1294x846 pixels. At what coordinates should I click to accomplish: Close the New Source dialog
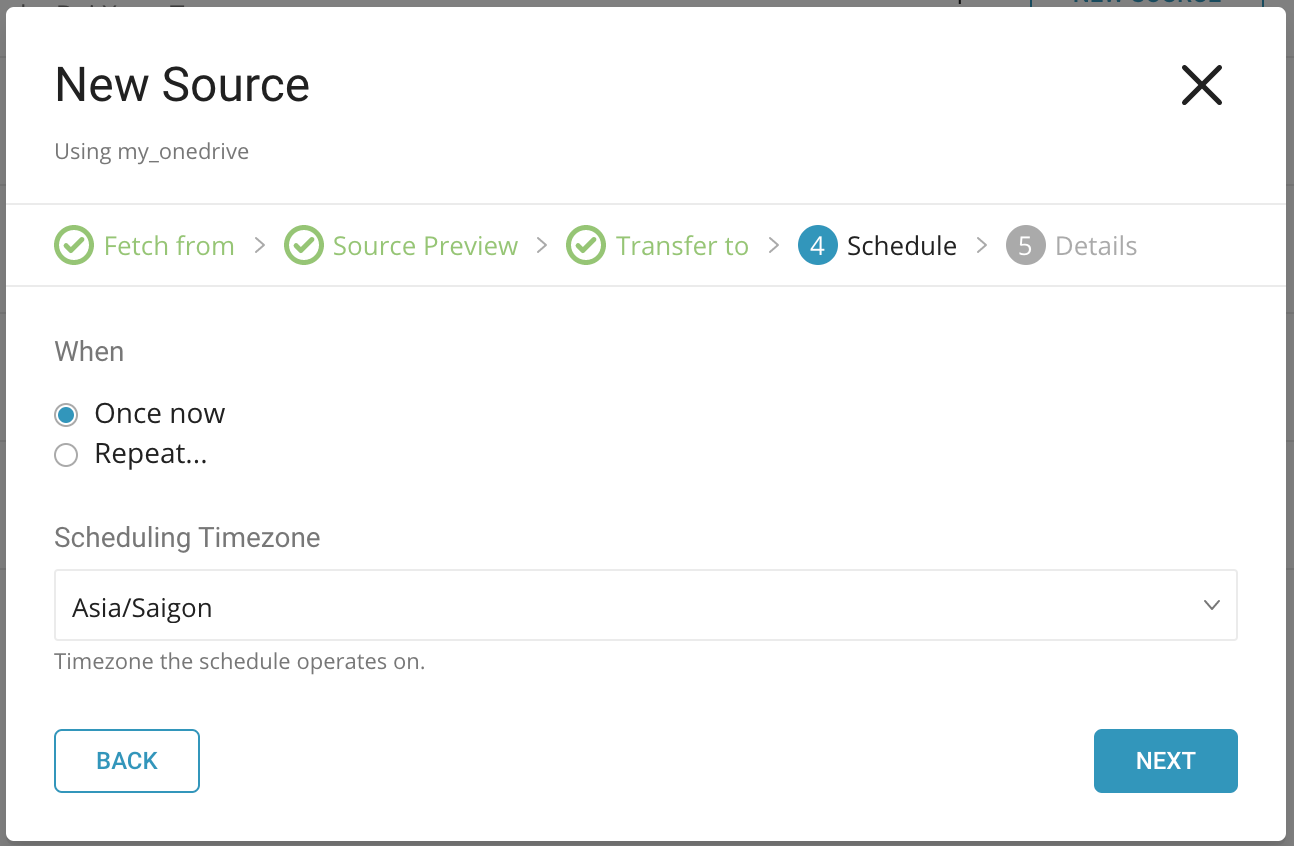click(1201, 86)
